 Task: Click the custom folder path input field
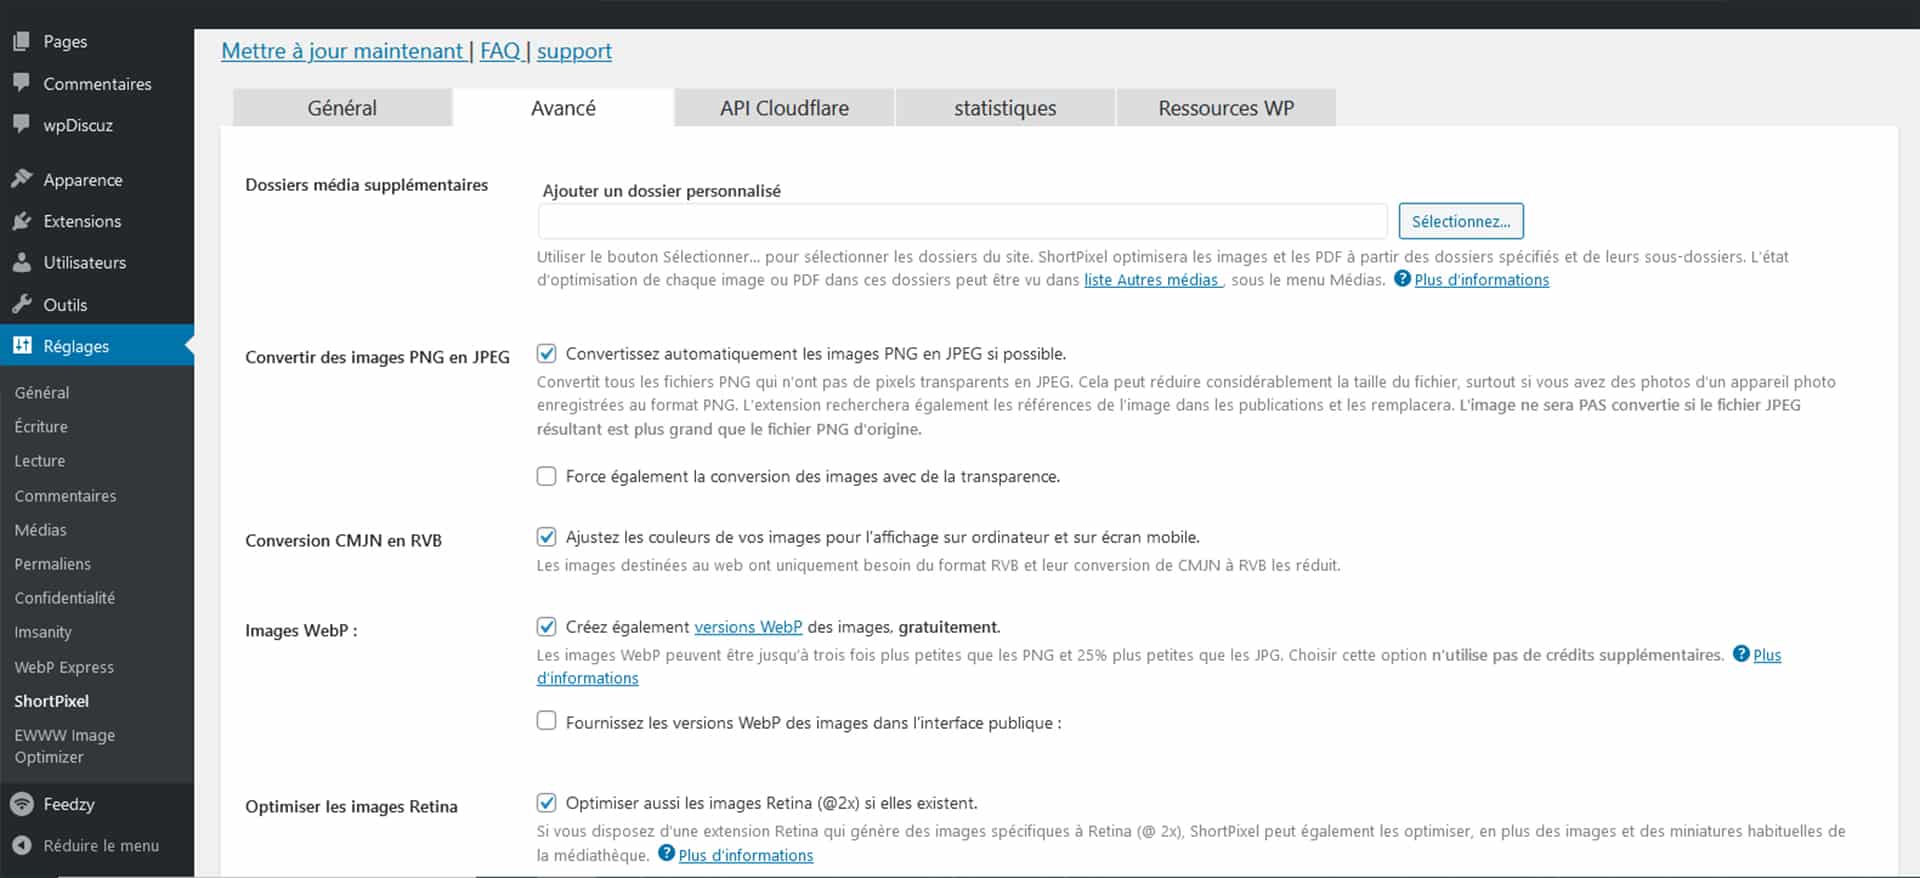point(962,221)
